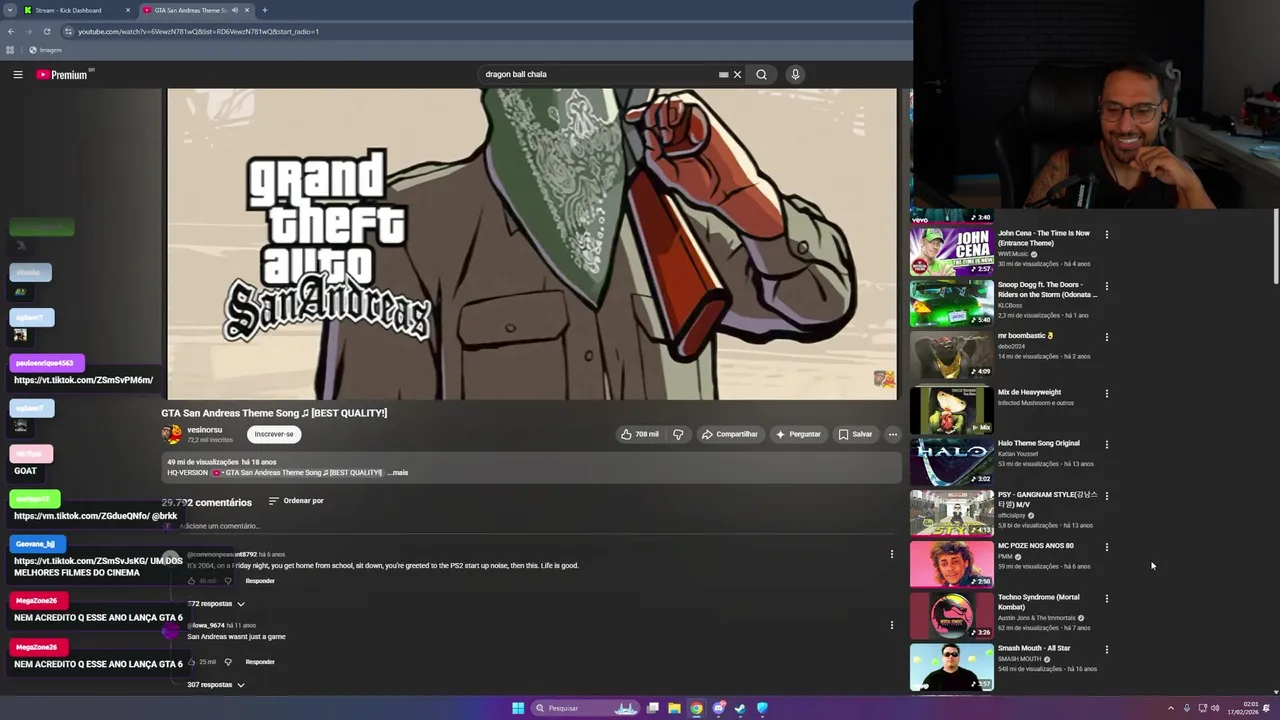This screenshot has height=720, width=1280.
Task: Open options for the Iowa_9674 comment
Action: (892, 626)
